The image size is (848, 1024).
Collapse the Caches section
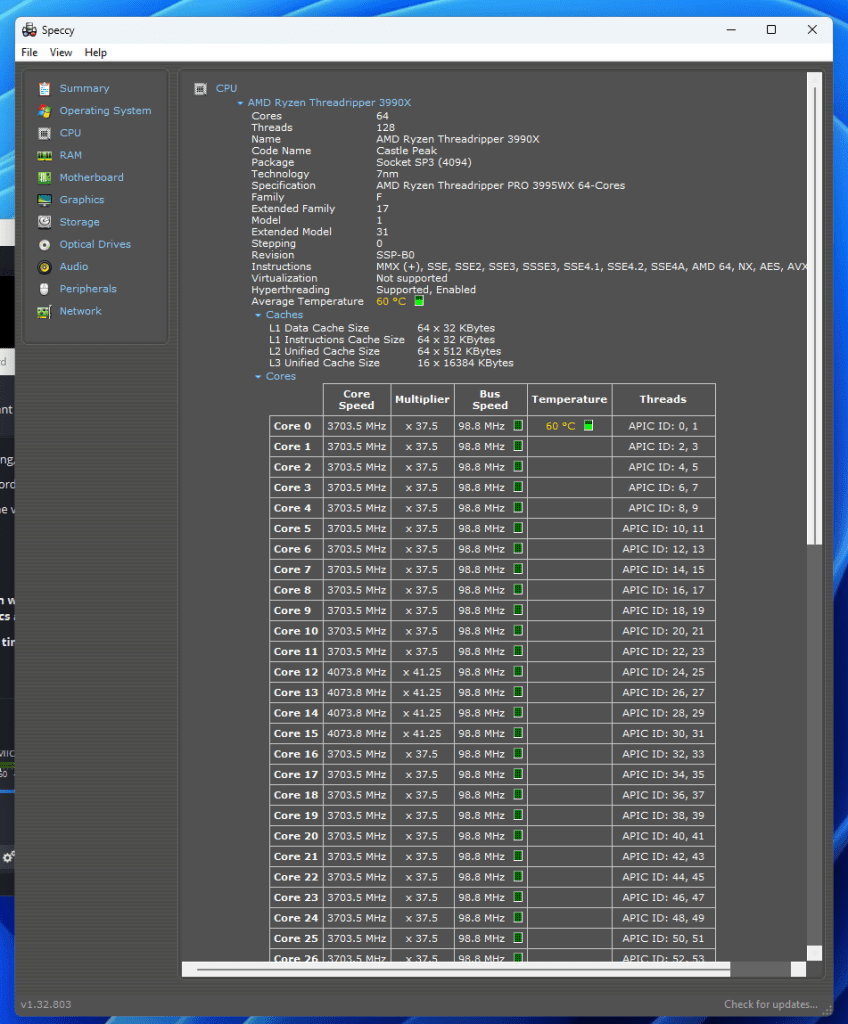(258, 315)
